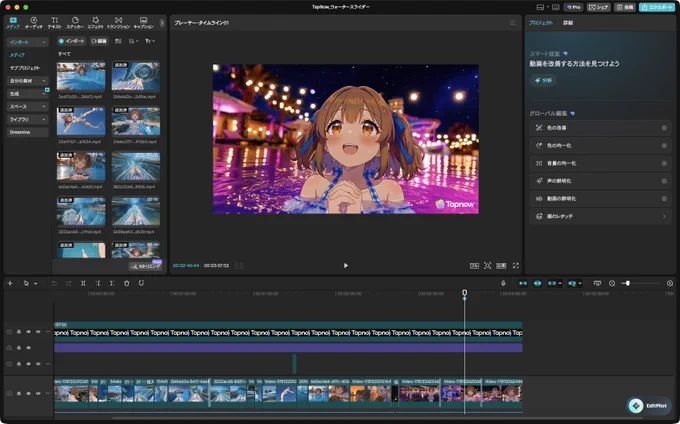Hide the main video track
The image size is (680, 424).
click(x=29, y=394)
